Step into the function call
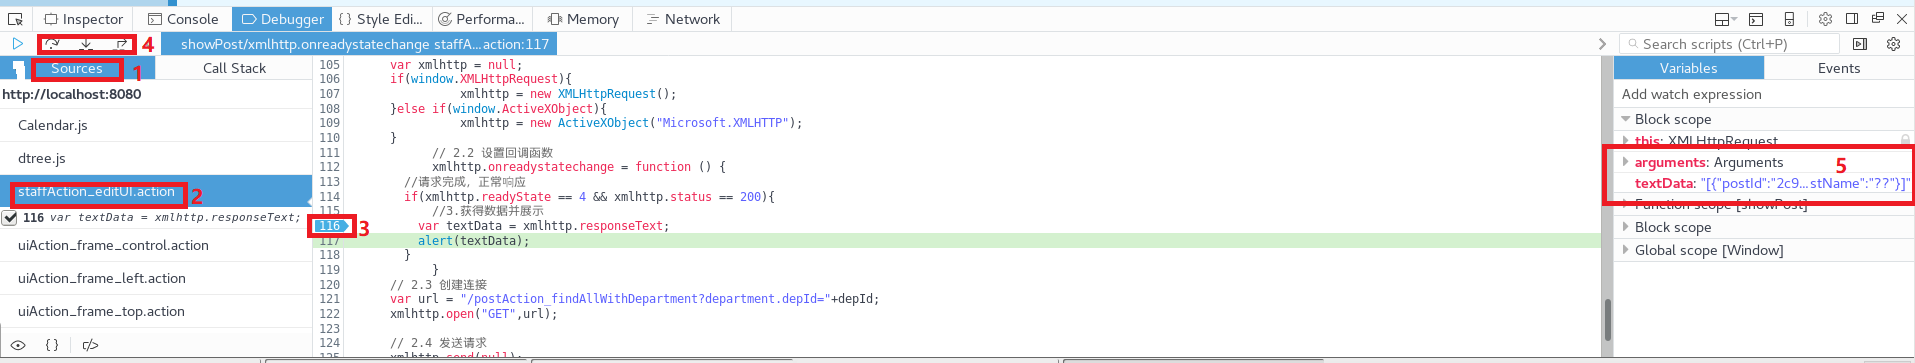The width and height of the screenshot is (1915, 363). [87, 44]
